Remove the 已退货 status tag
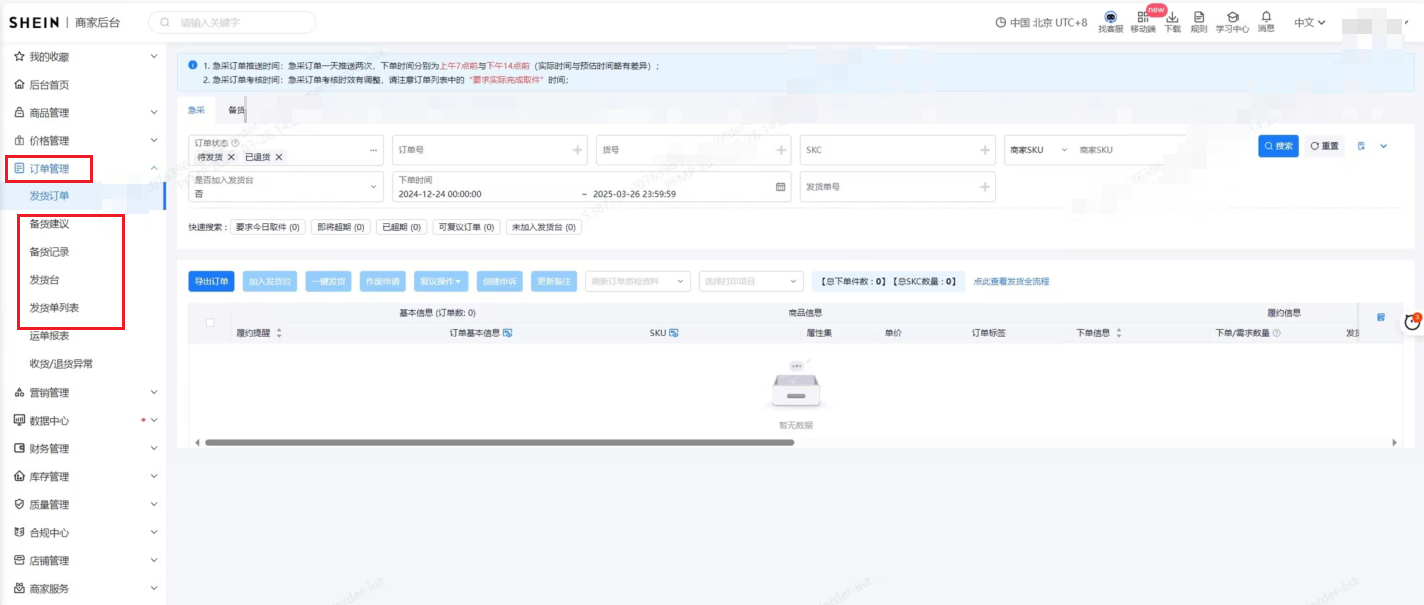 pyautogui.click(x=279, y=157)
